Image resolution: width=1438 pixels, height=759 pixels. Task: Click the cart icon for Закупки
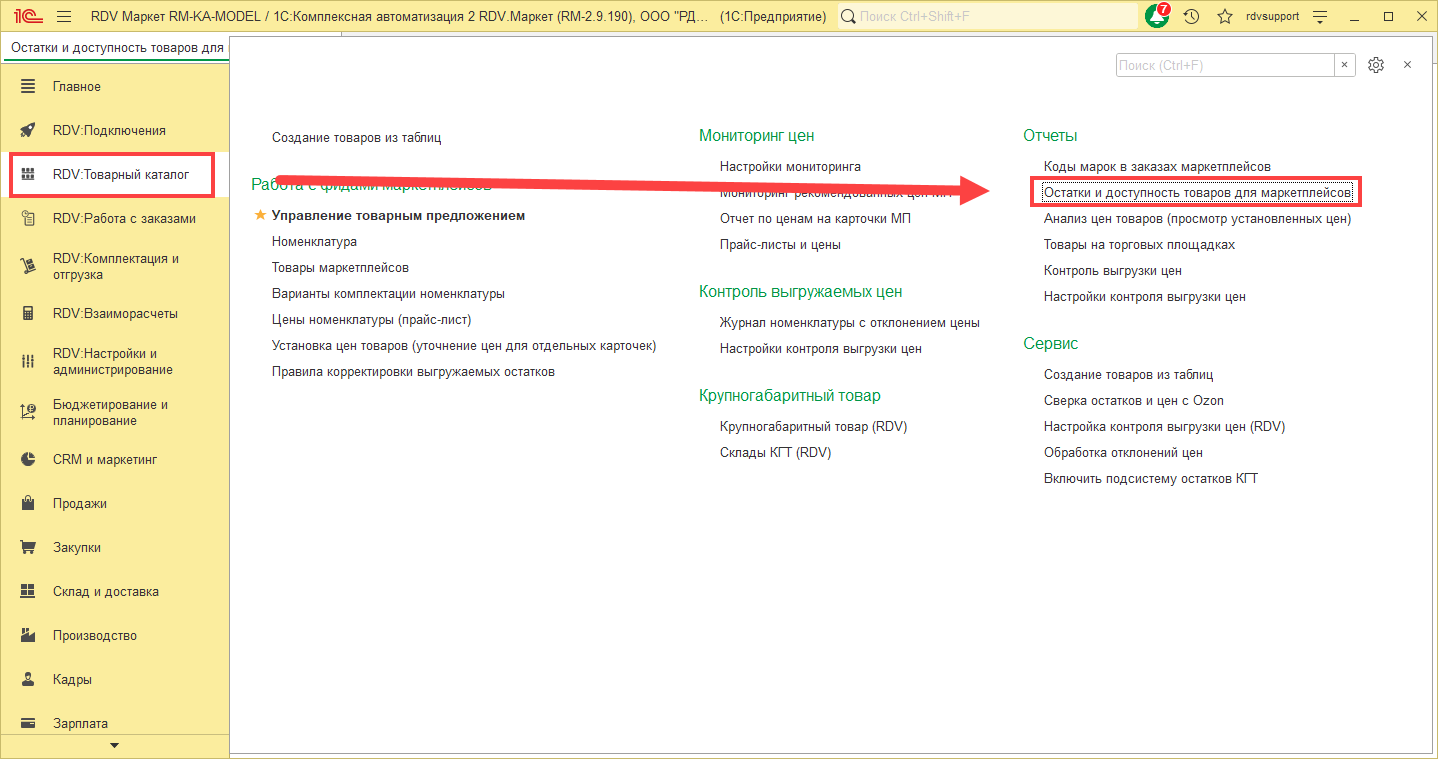tap(28, 547)
